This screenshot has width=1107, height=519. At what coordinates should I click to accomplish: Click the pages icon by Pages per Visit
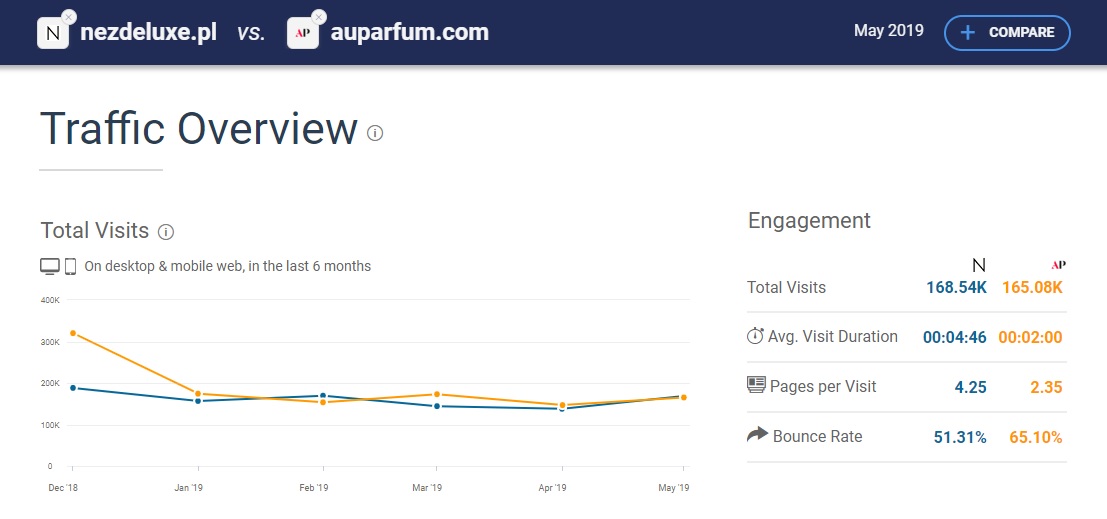(x=756, y=385)
